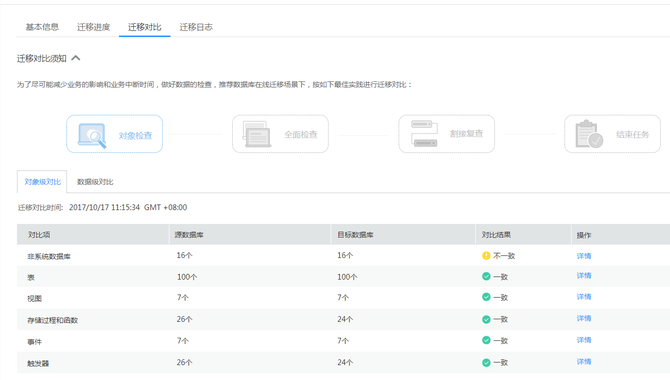Click the 事件 row name
670x380 pixels.
tap(35, 342)
